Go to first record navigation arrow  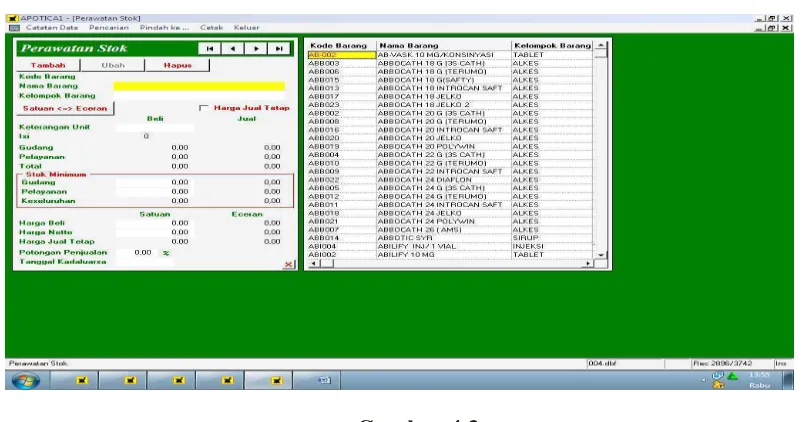pos(210,48)
